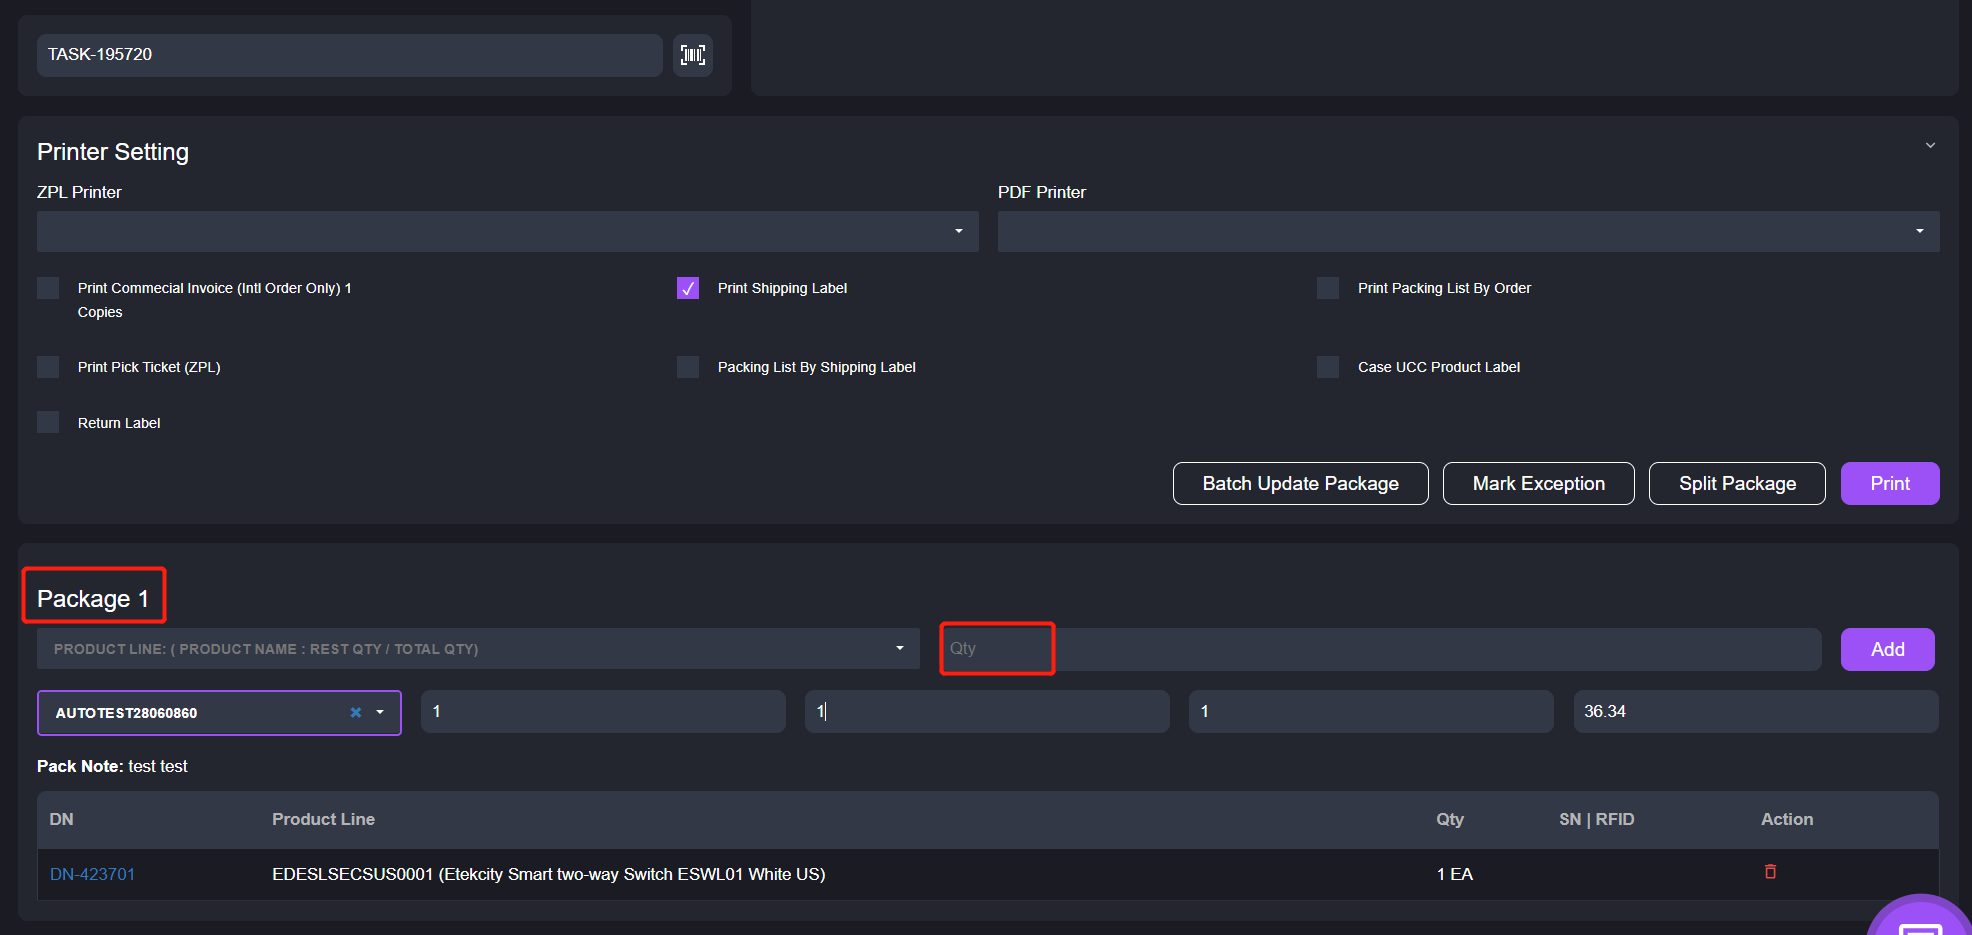1972x935 pixels.
Task: Uncheck Print Shipping Label checkbox
Action: (688, 289)
